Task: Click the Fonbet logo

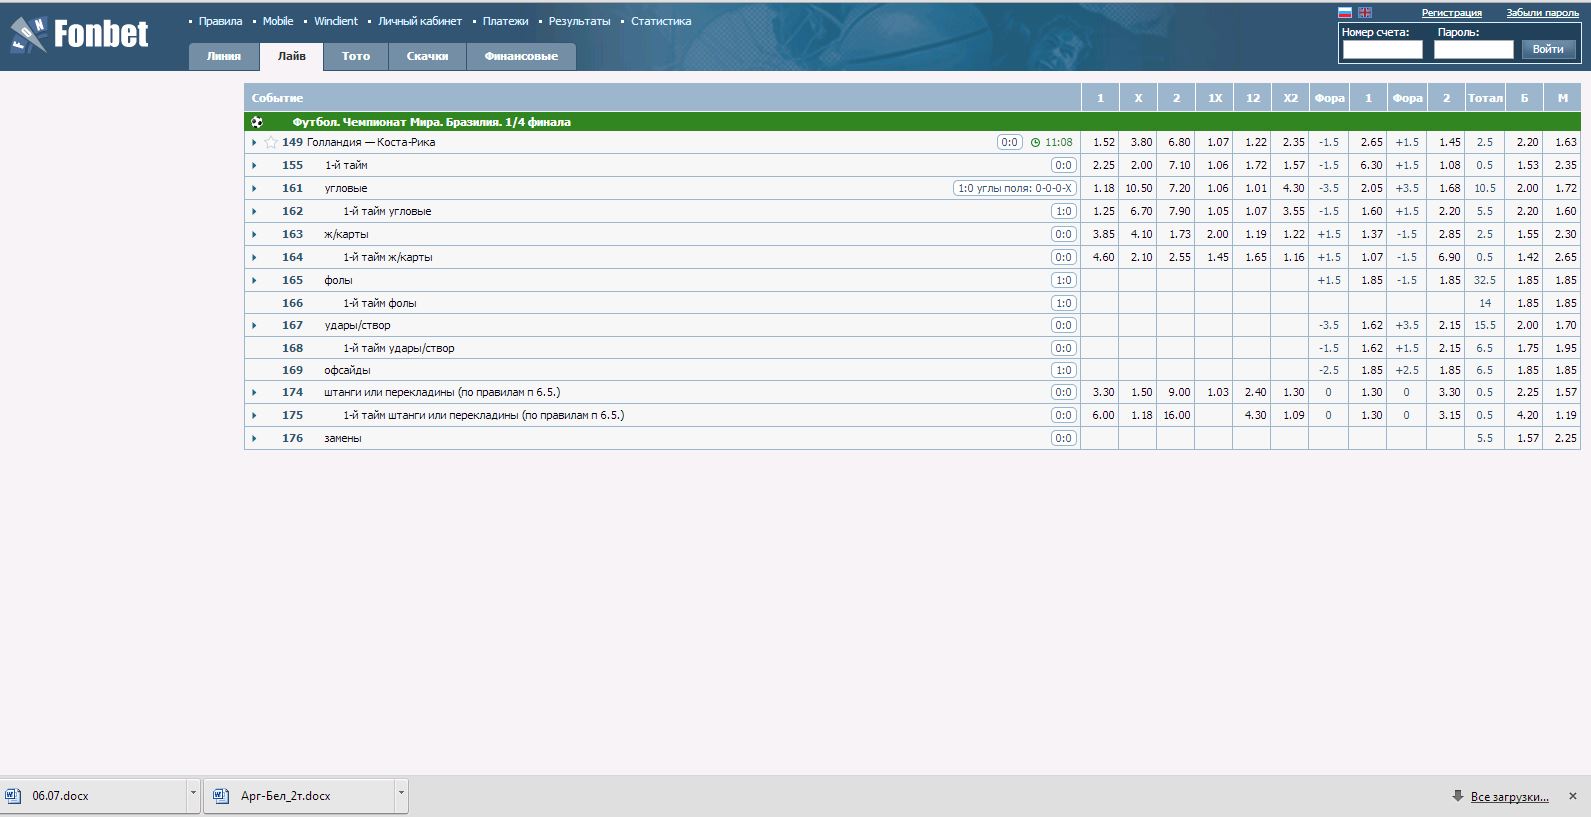Action: [80, 35]
